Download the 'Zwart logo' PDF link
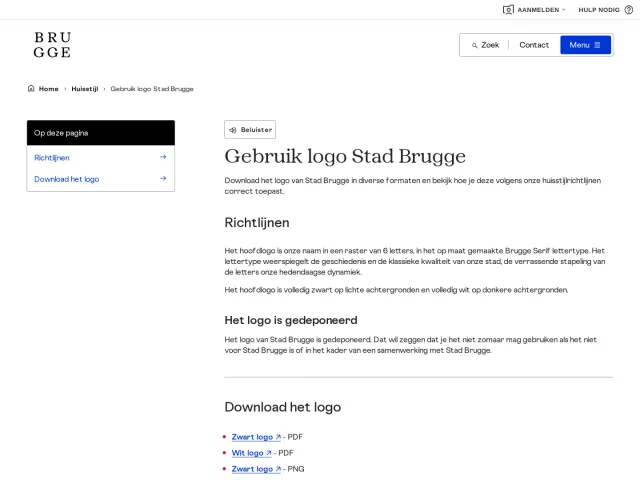Screen dimensions: 640x480 pos(256,437)
